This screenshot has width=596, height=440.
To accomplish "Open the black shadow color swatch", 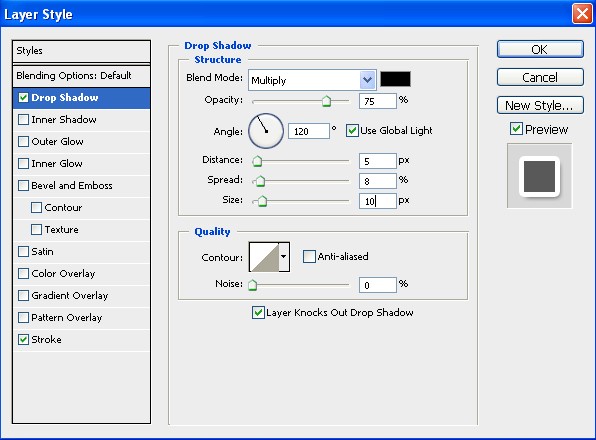I will (395, 79).
